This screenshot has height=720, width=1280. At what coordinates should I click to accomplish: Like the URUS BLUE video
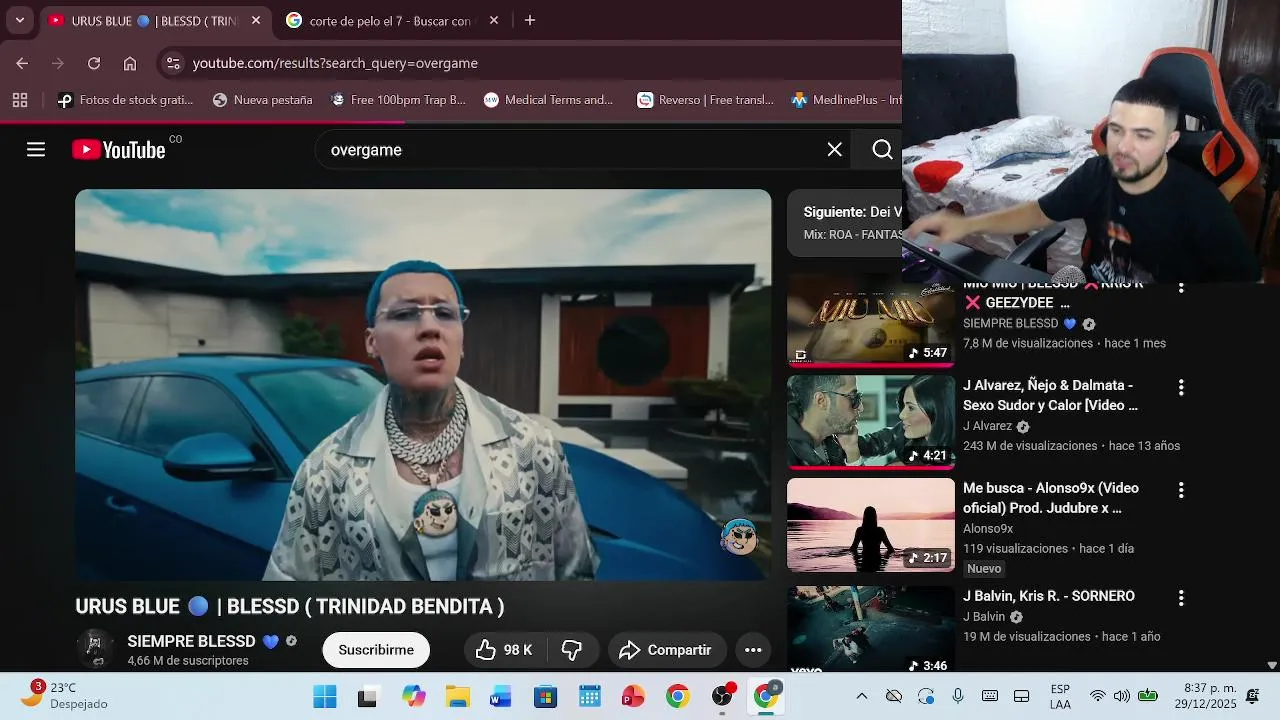point(504,650)
